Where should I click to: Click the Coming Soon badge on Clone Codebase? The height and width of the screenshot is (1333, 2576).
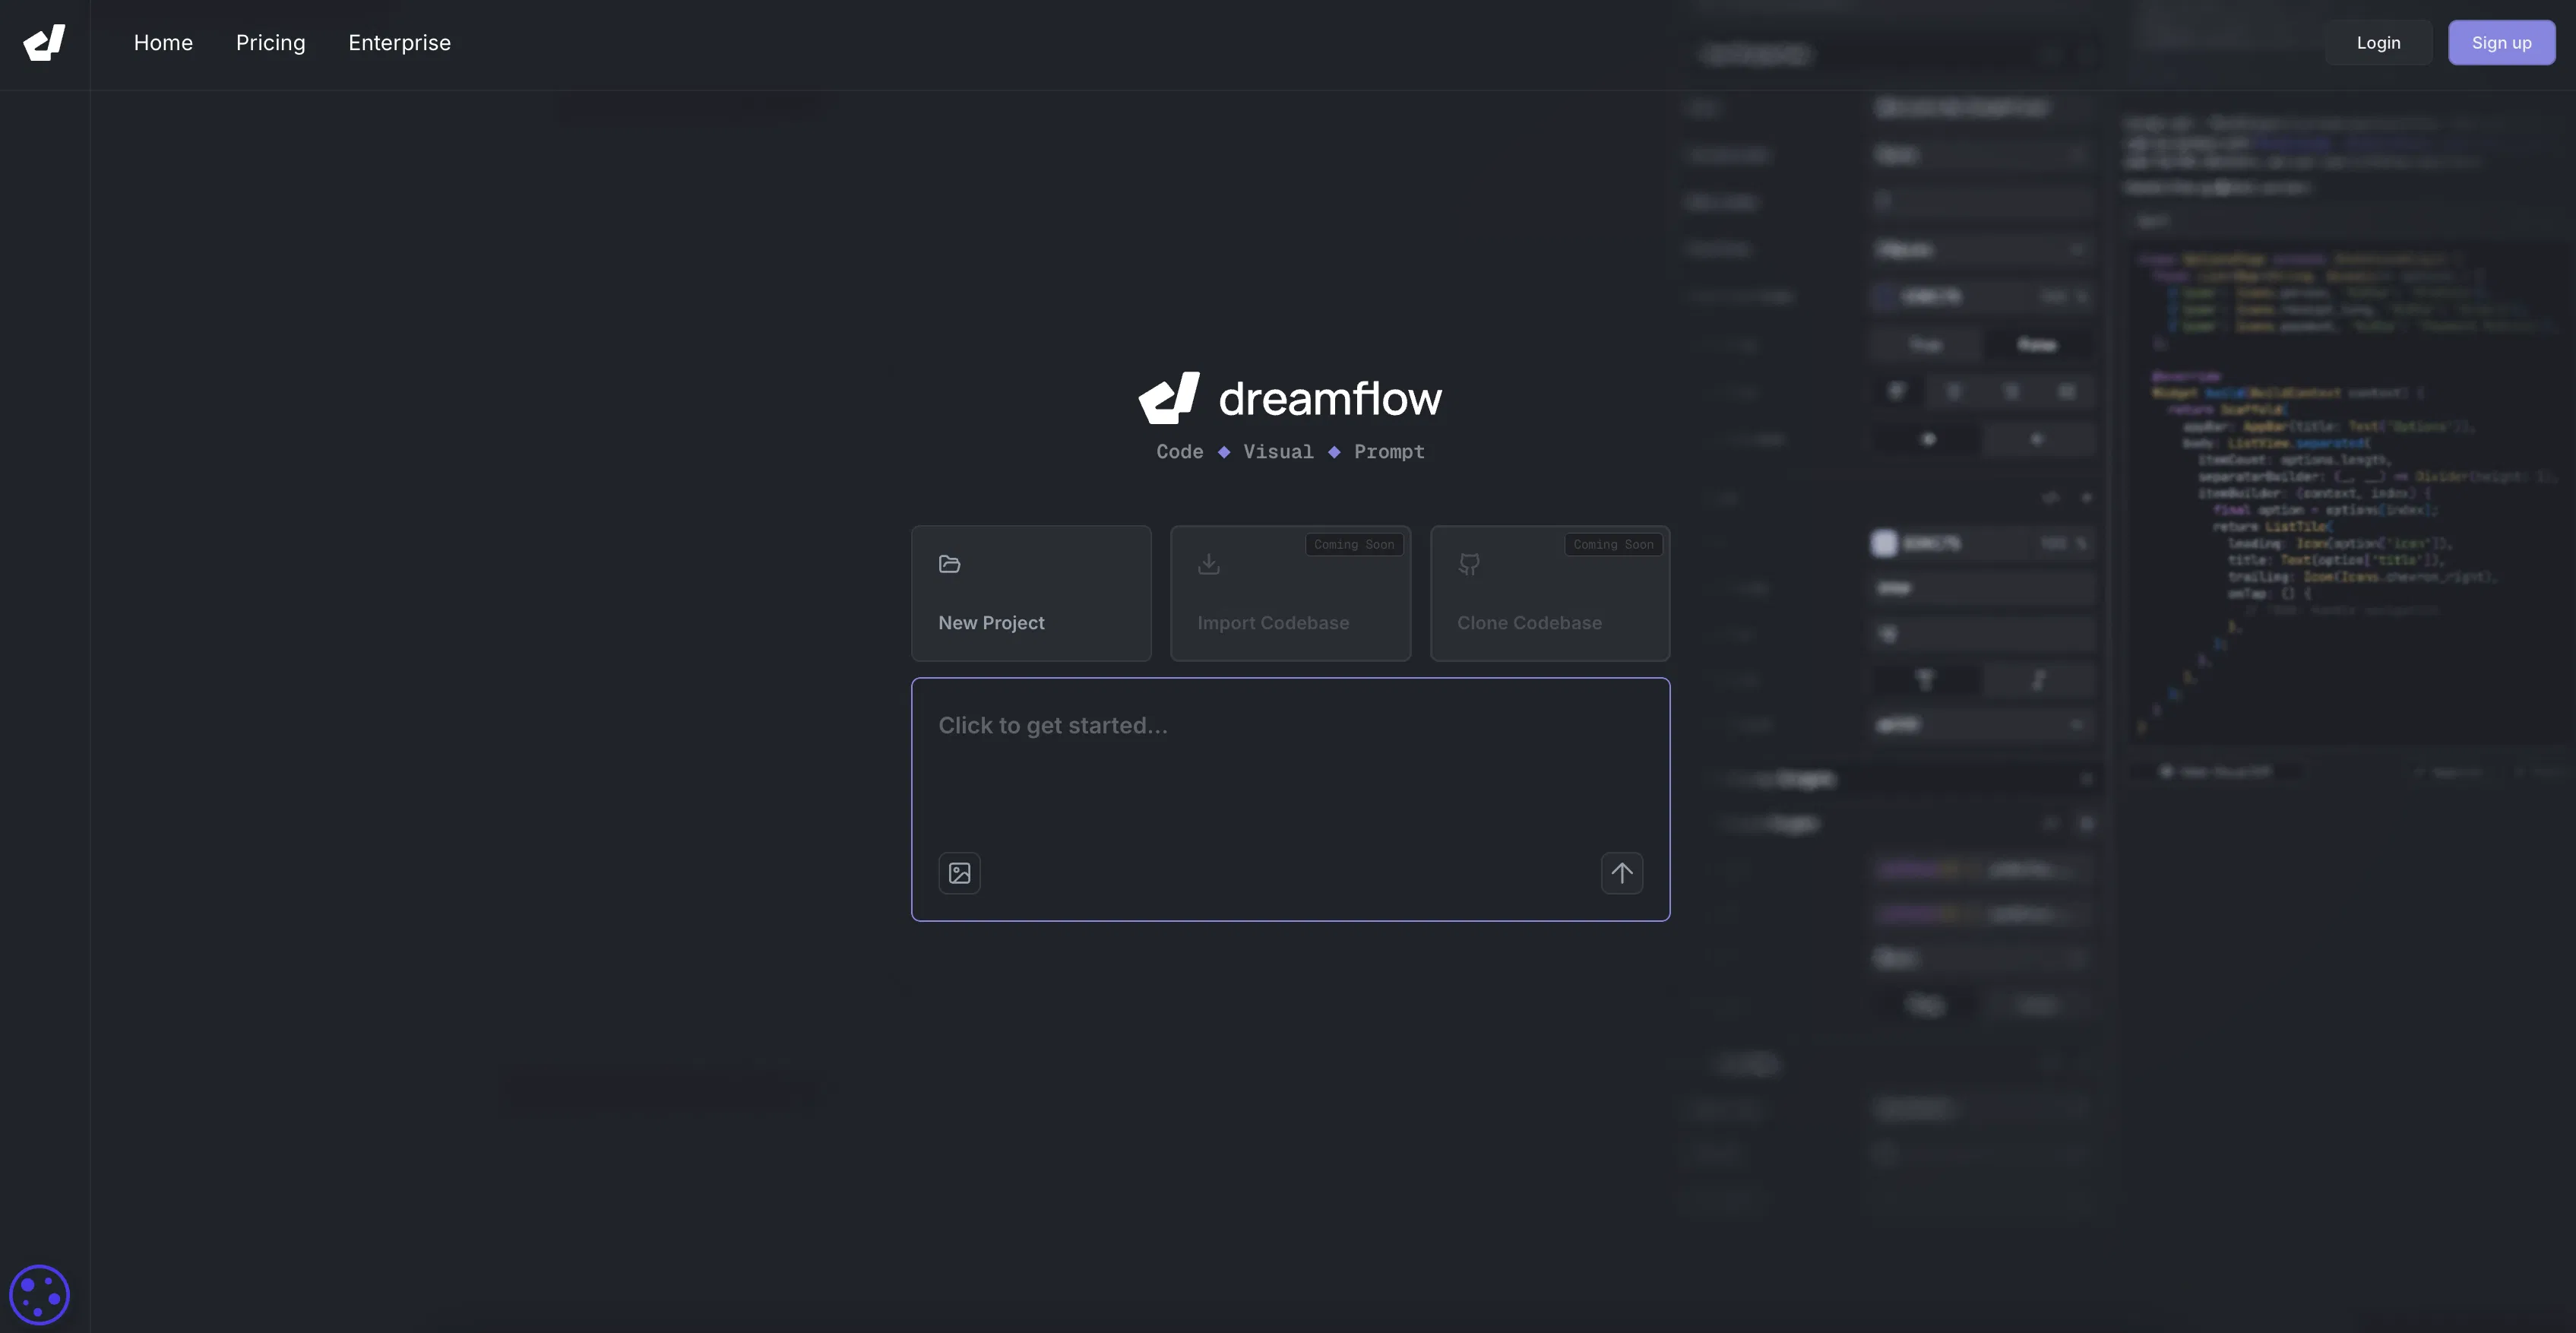pos(1613,544)
